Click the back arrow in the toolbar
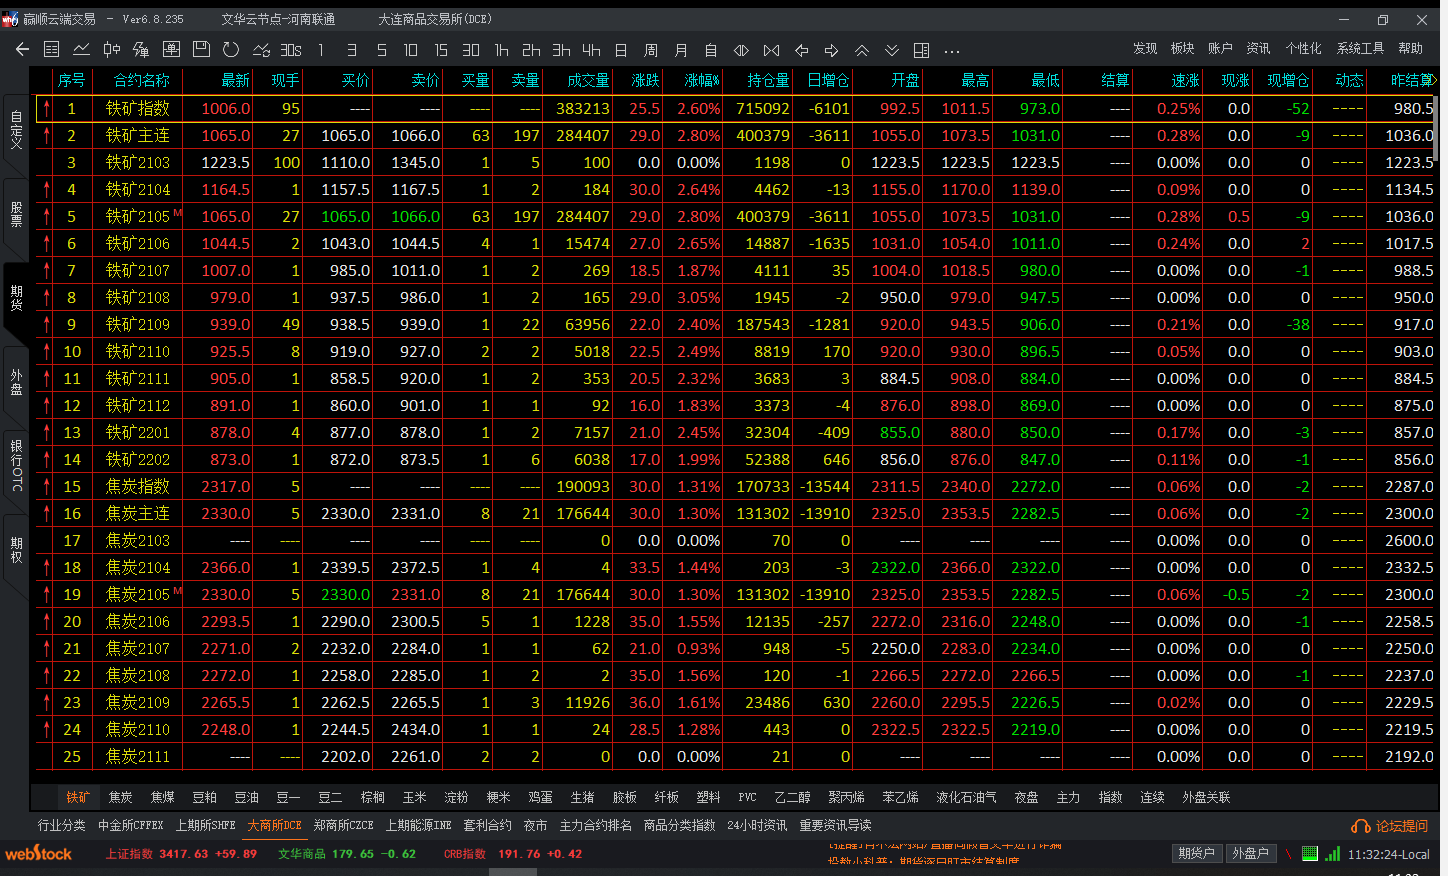Image resolution: width=1448 pixels, height=876 pixels. [x=22, y=49]
